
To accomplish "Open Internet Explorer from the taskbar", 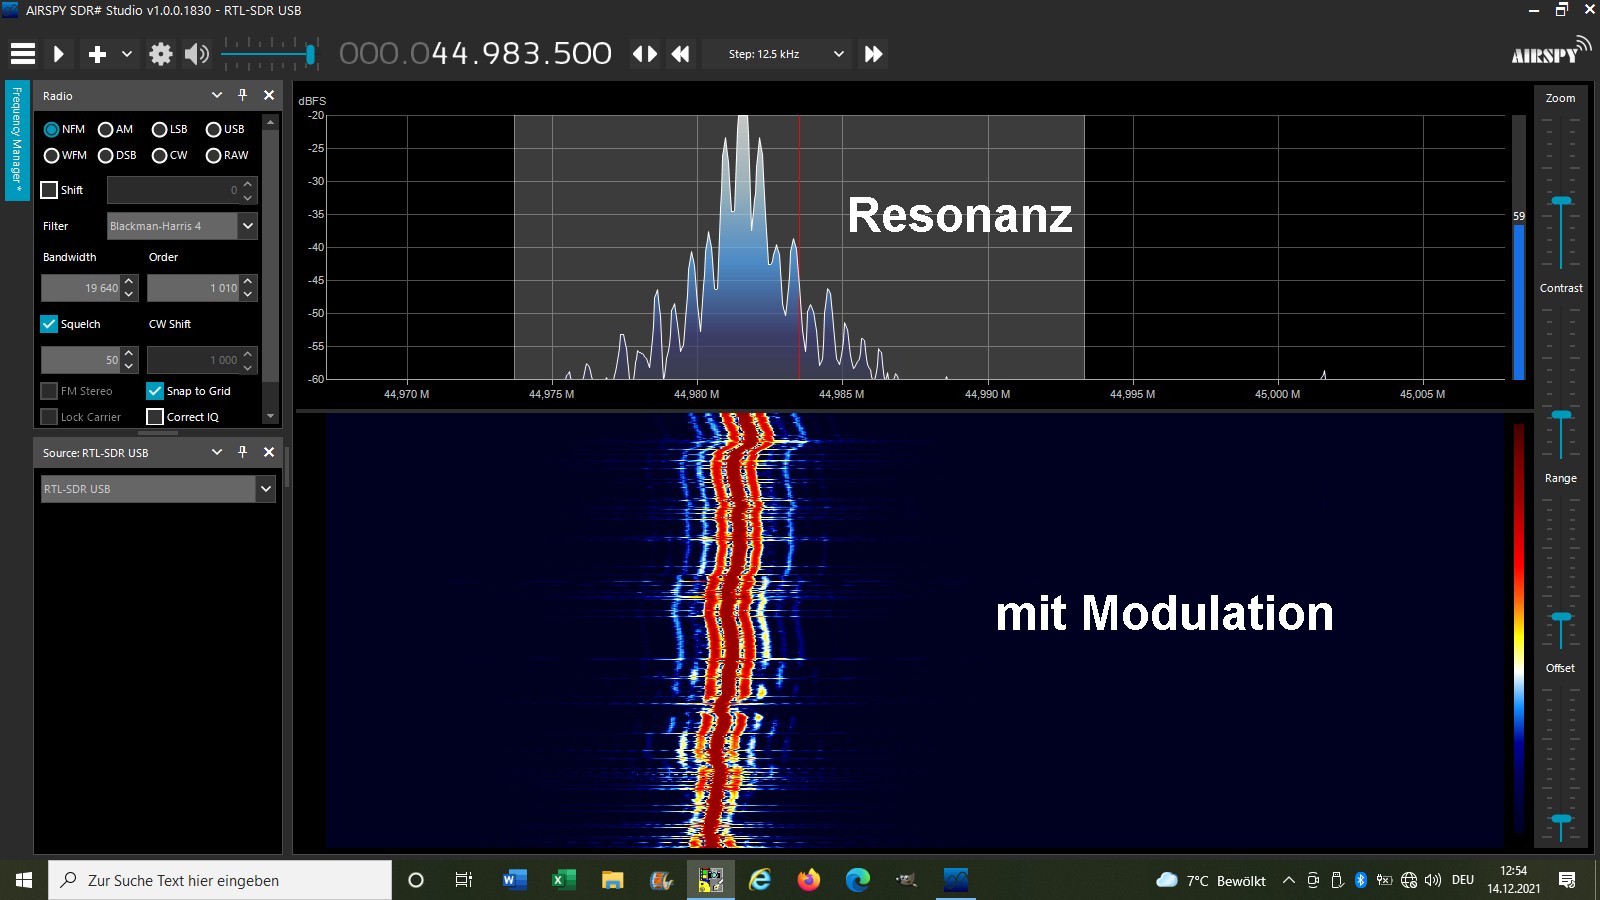I will pos(760,880).
